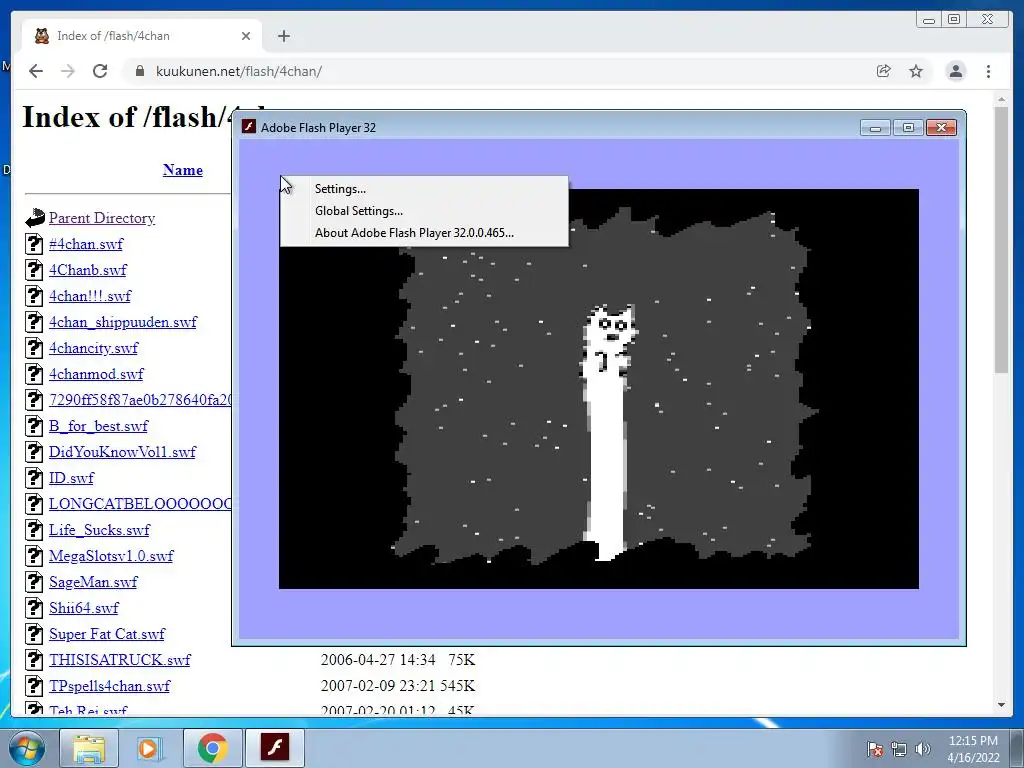Image resolution: width=1024 pixels, height=768 pixels.
Task: Click the Flash Player title bar icon
Action: point(248,127)
